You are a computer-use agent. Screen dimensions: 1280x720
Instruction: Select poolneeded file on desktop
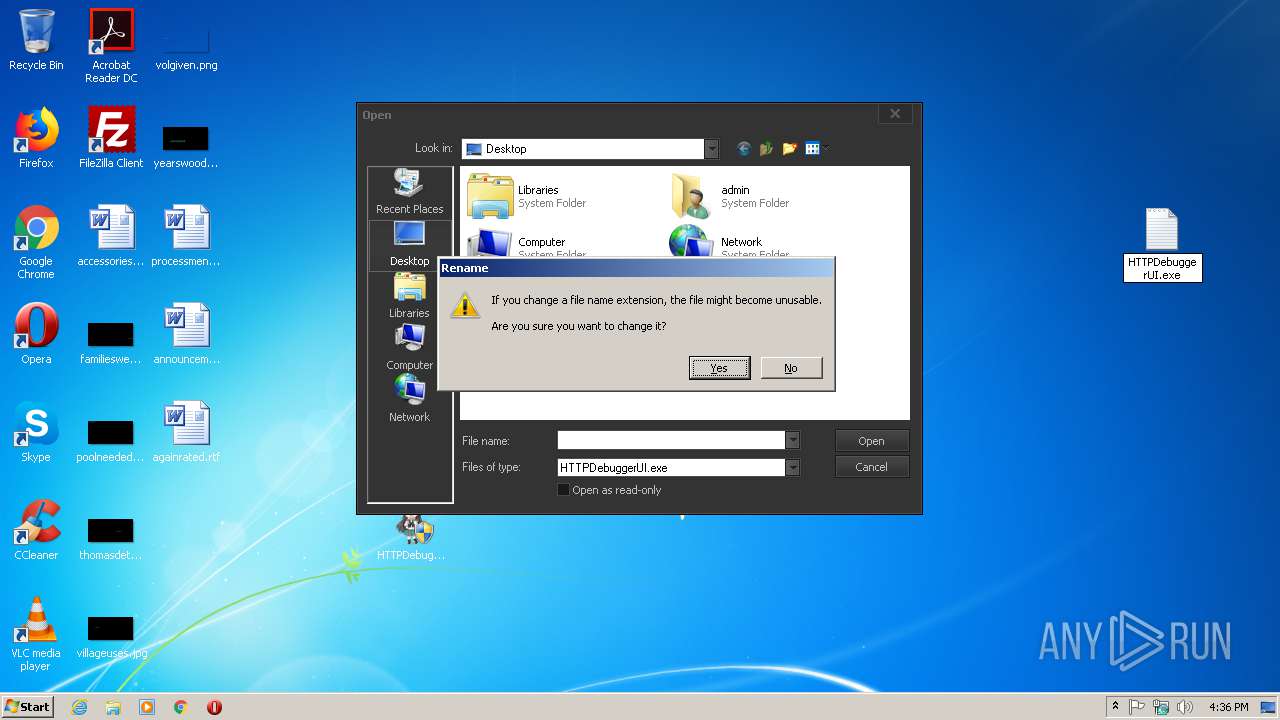click(111, 440)
